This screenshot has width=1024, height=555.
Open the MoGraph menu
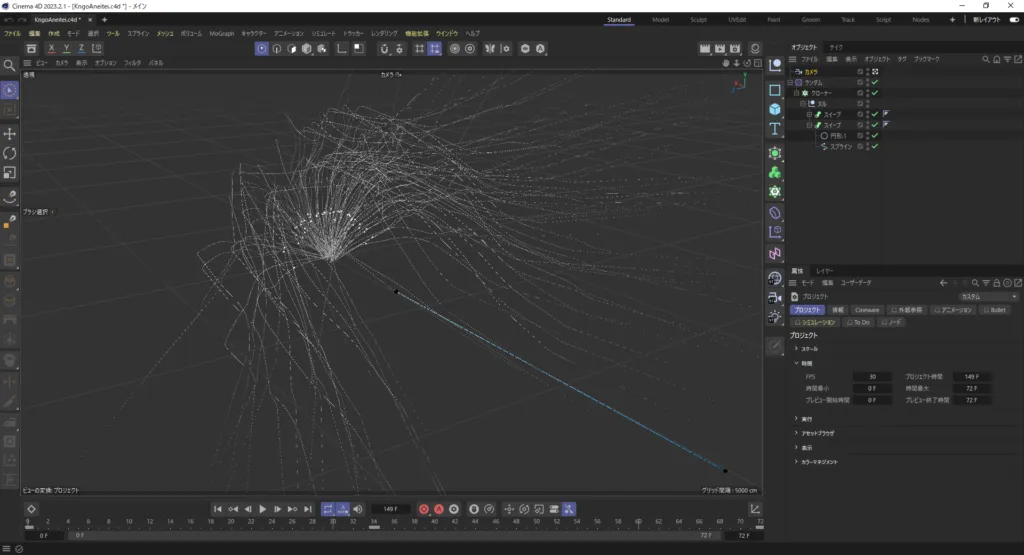[221, 33]
